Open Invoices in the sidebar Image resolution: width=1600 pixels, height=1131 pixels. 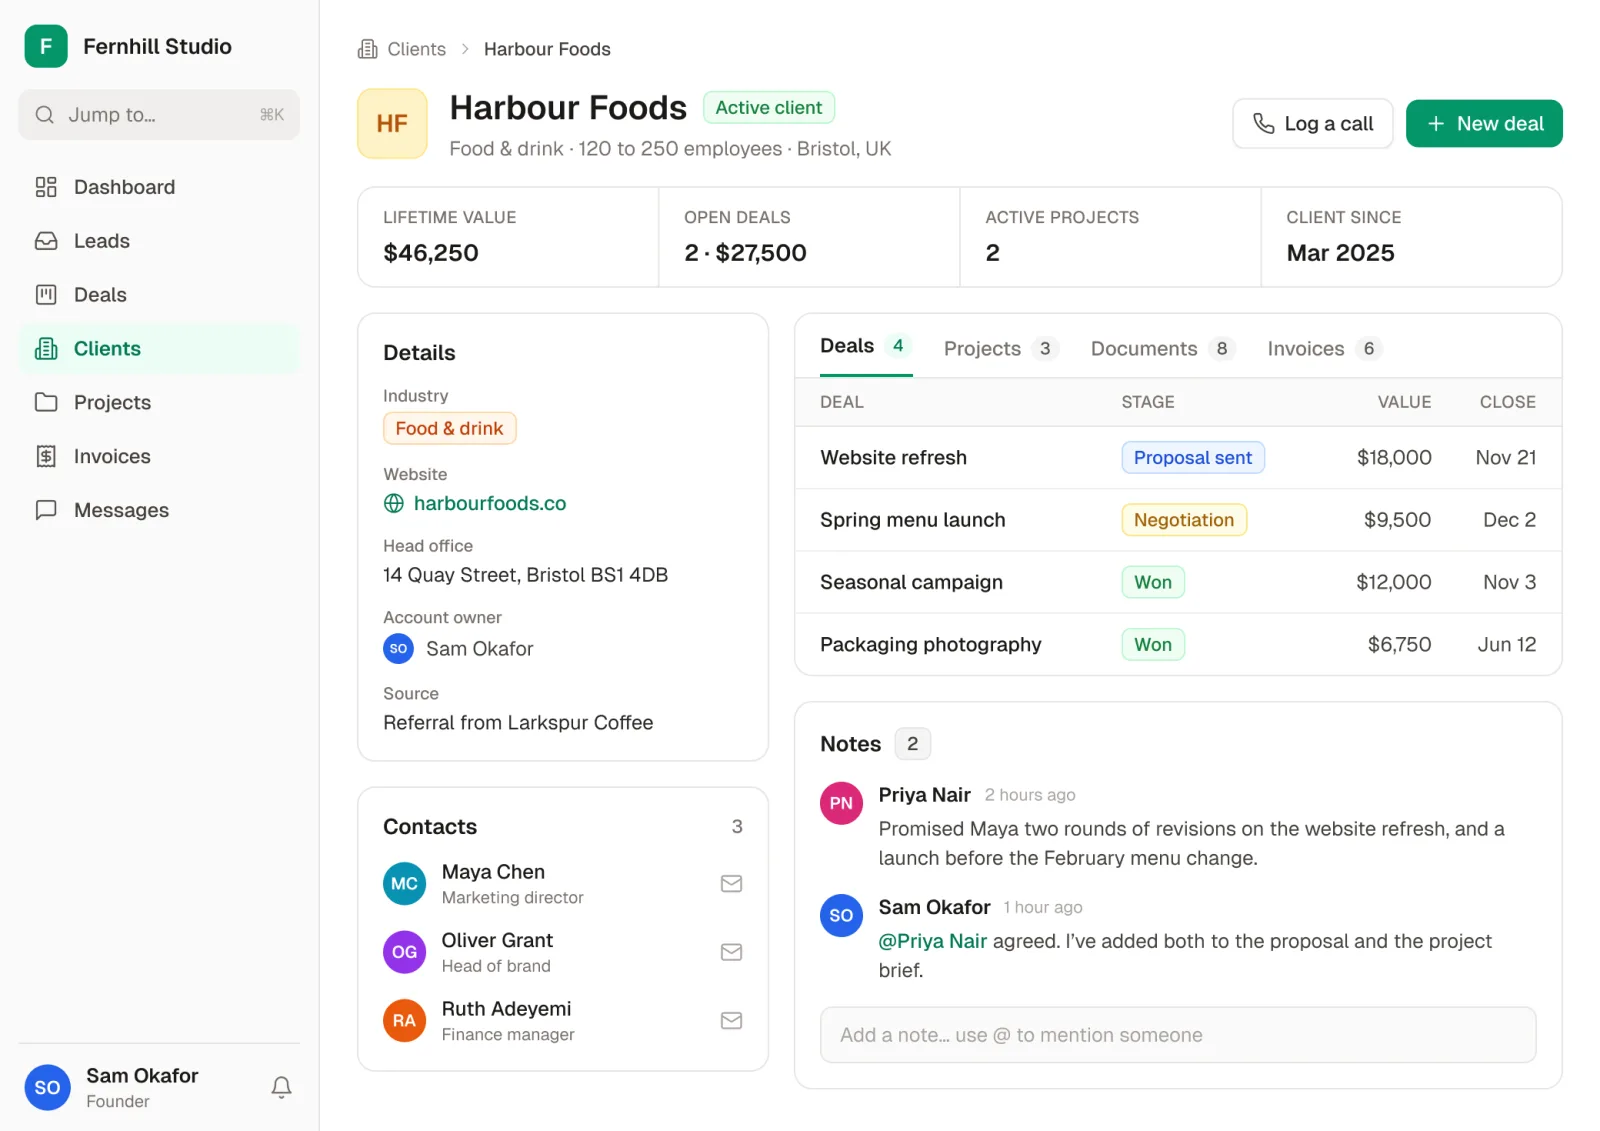159,456
